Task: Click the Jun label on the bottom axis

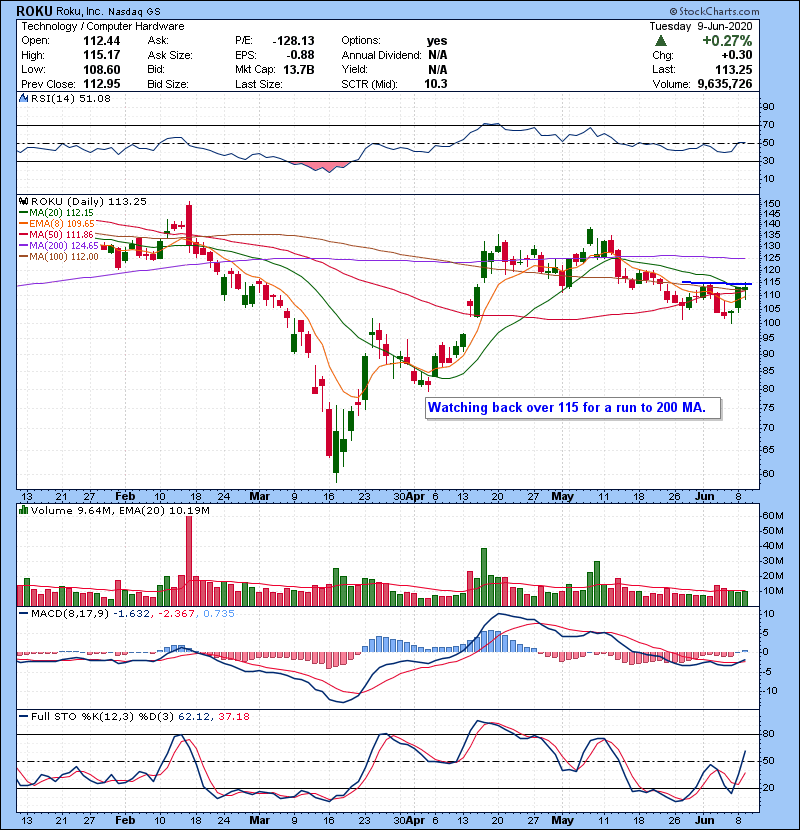Action: point(704,820)
